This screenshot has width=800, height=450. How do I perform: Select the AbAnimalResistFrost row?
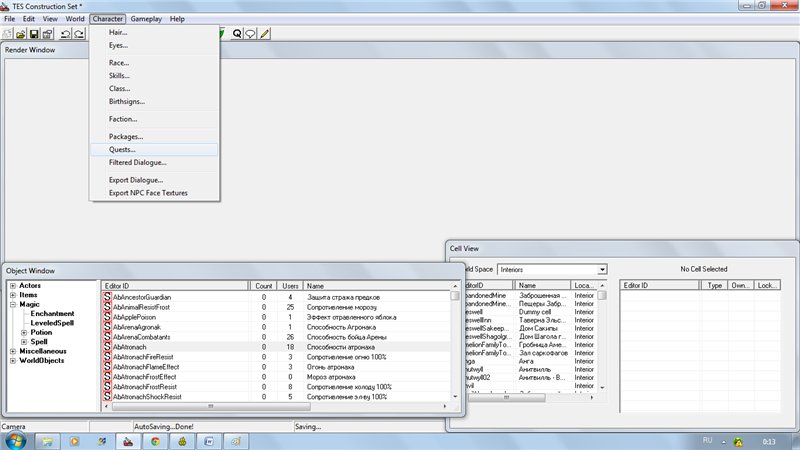[x=276, y=307]
